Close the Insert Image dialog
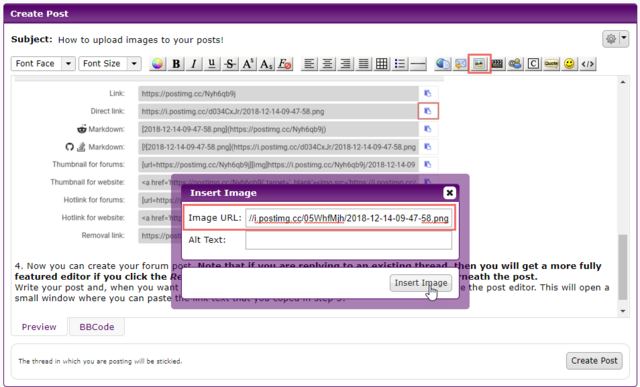Viewport: 640px width, 387px height. point(449,193)
